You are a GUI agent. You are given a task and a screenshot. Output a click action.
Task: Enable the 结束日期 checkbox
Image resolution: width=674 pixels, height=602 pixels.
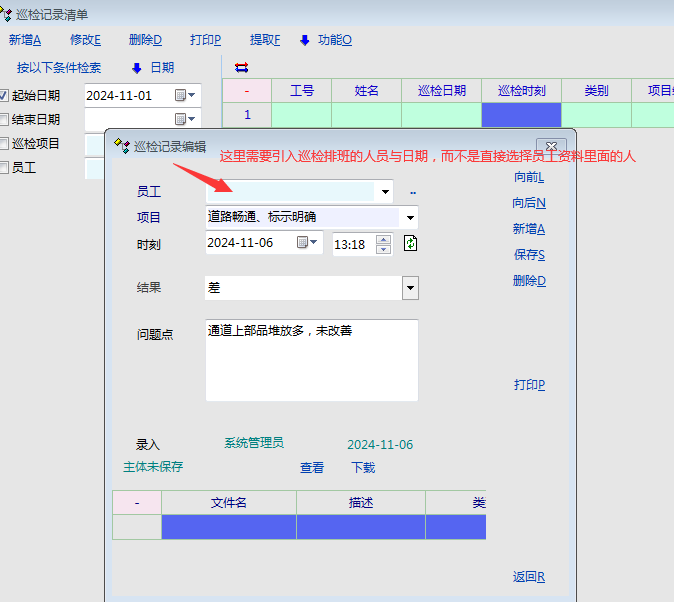(x=5, y=120)
